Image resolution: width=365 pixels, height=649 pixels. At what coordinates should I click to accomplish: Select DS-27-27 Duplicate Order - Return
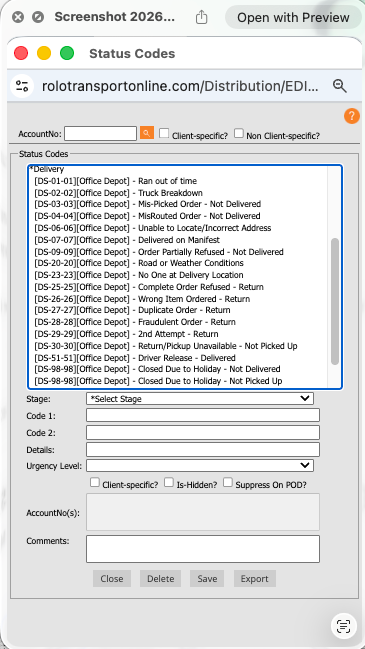178,310
